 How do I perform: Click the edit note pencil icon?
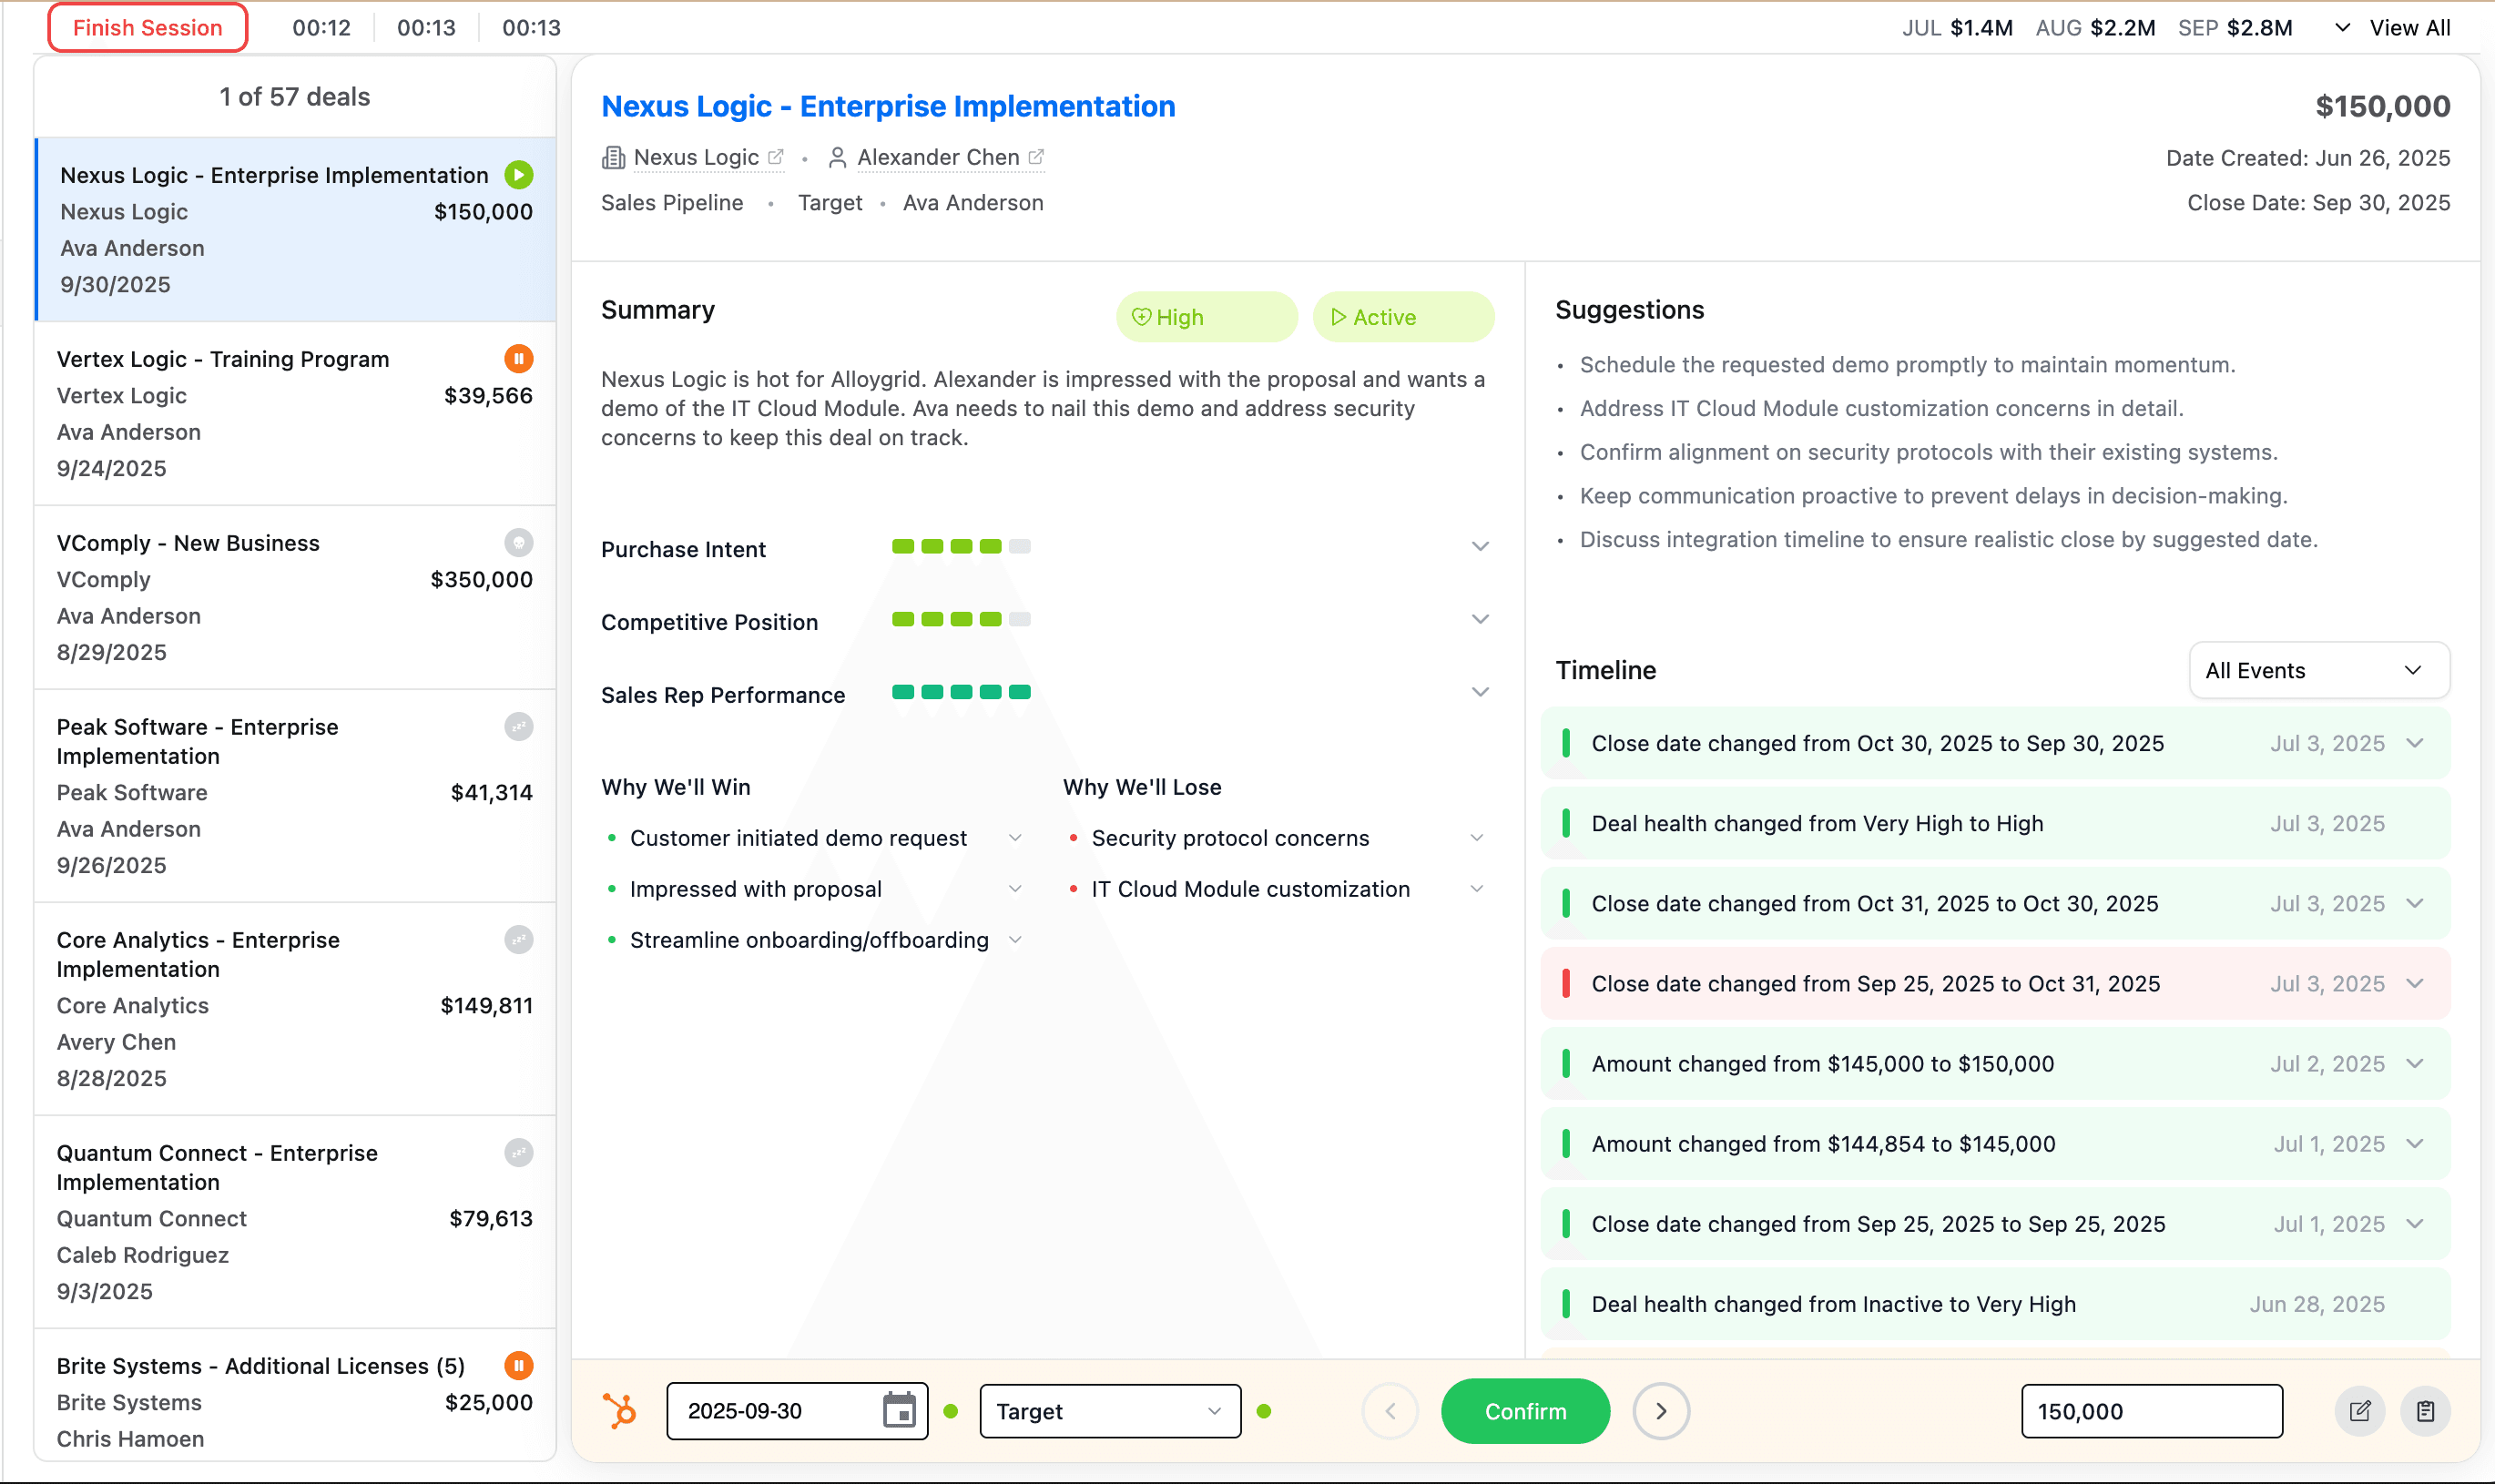pos(2360,1411)
